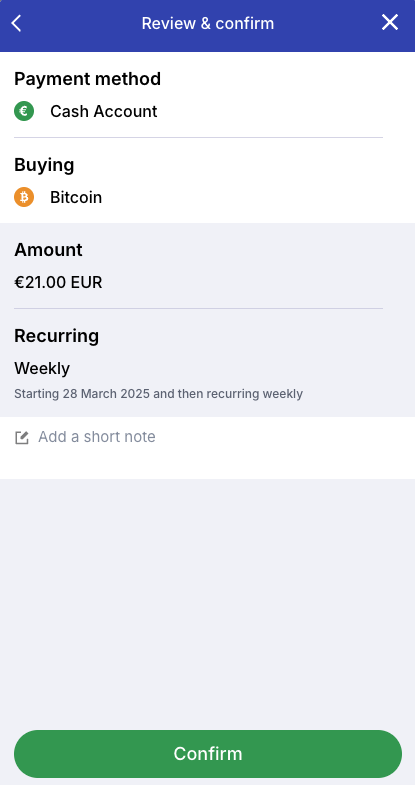Click the Weekly recurring frequency
This screenshot has width=415, height=785.
pyautogui.click(x=42, y=368)
